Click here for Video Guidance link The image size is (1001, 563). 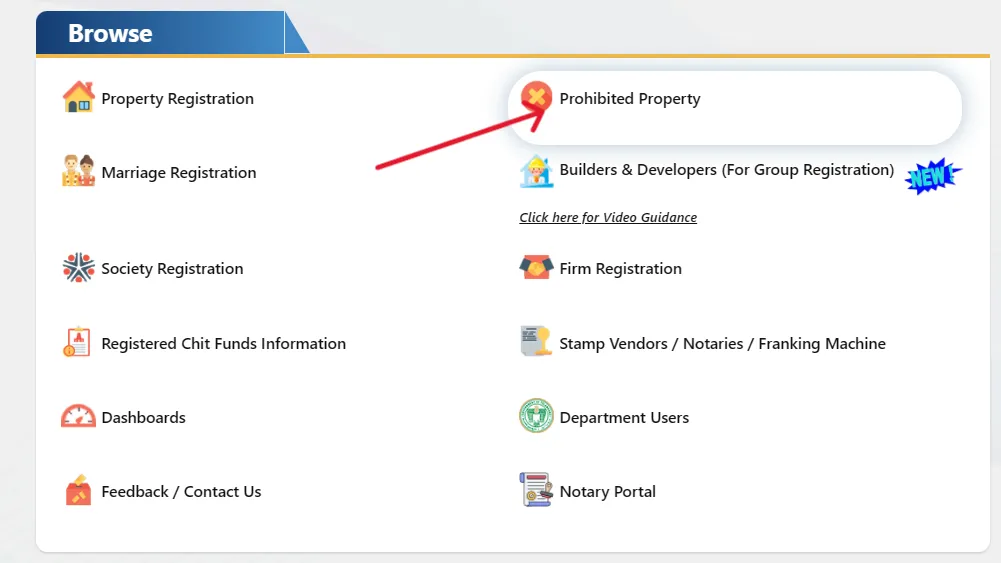click(x=608, y=218)
